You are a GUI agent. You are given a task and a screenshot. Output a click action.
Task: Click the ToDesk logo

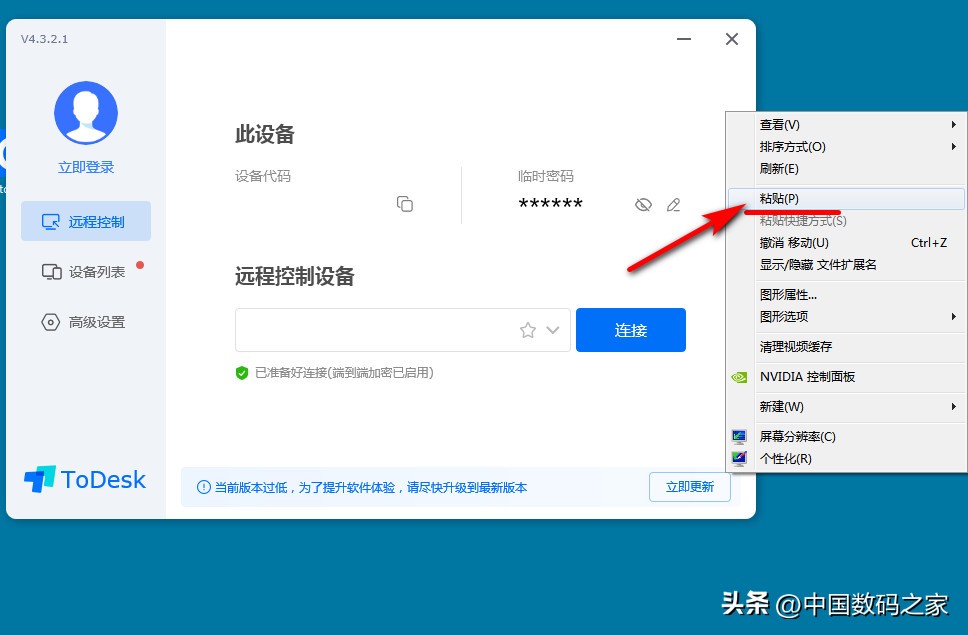coord(85,479)
